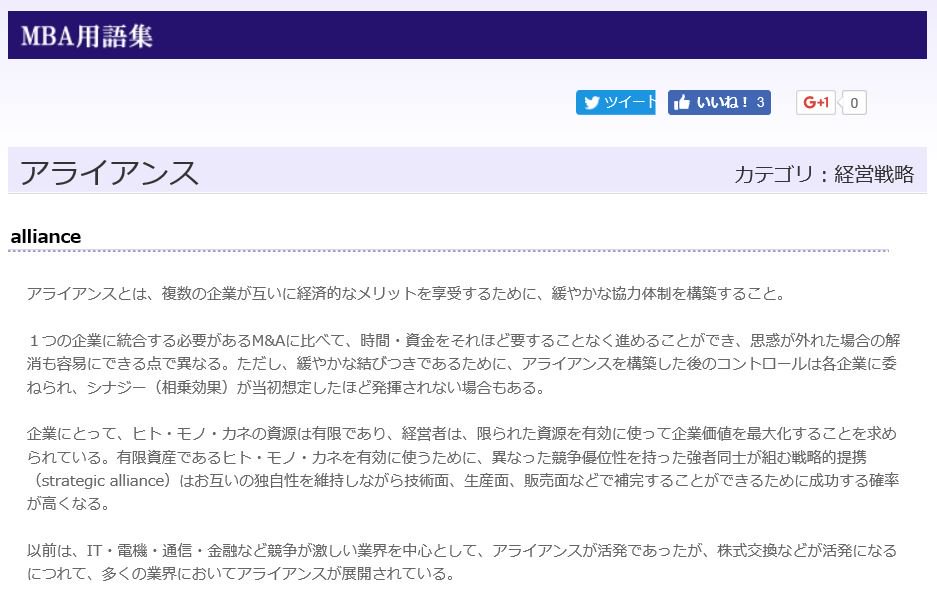The image size is (937, 601).
Task: Click the アライアンス page heading
Action: (x=109, y=174)
